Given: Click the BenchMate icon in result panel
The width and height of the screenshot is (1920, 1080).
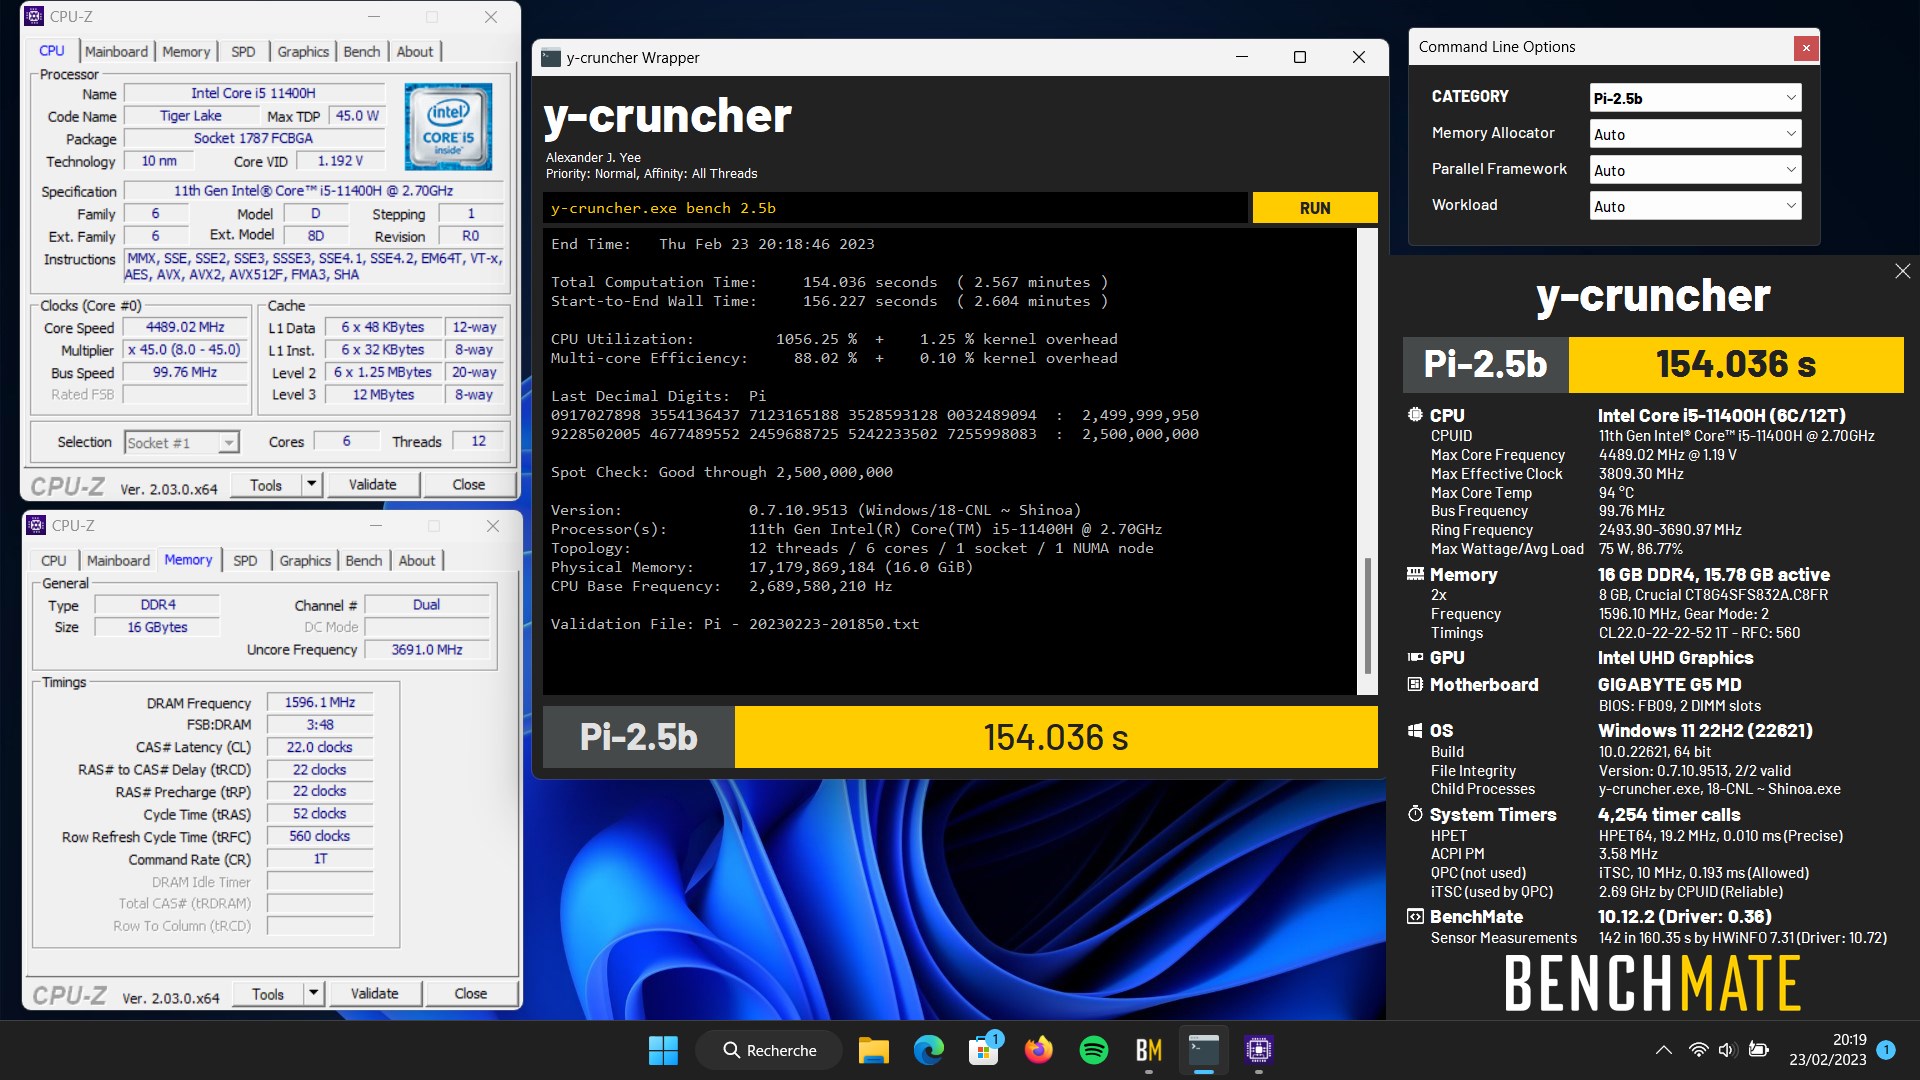Looking at the screenshot, I should click(1415, 916).
